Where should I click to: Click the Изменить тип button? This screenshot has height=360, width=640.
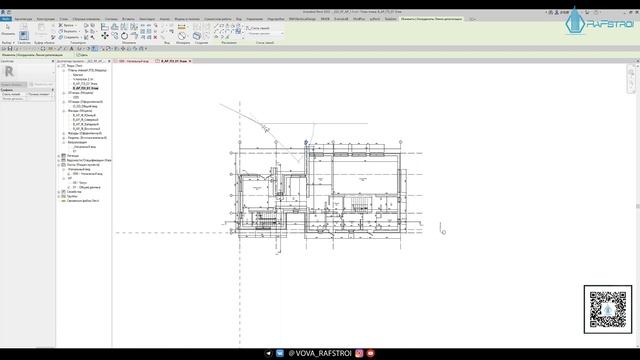coord(41,84)
